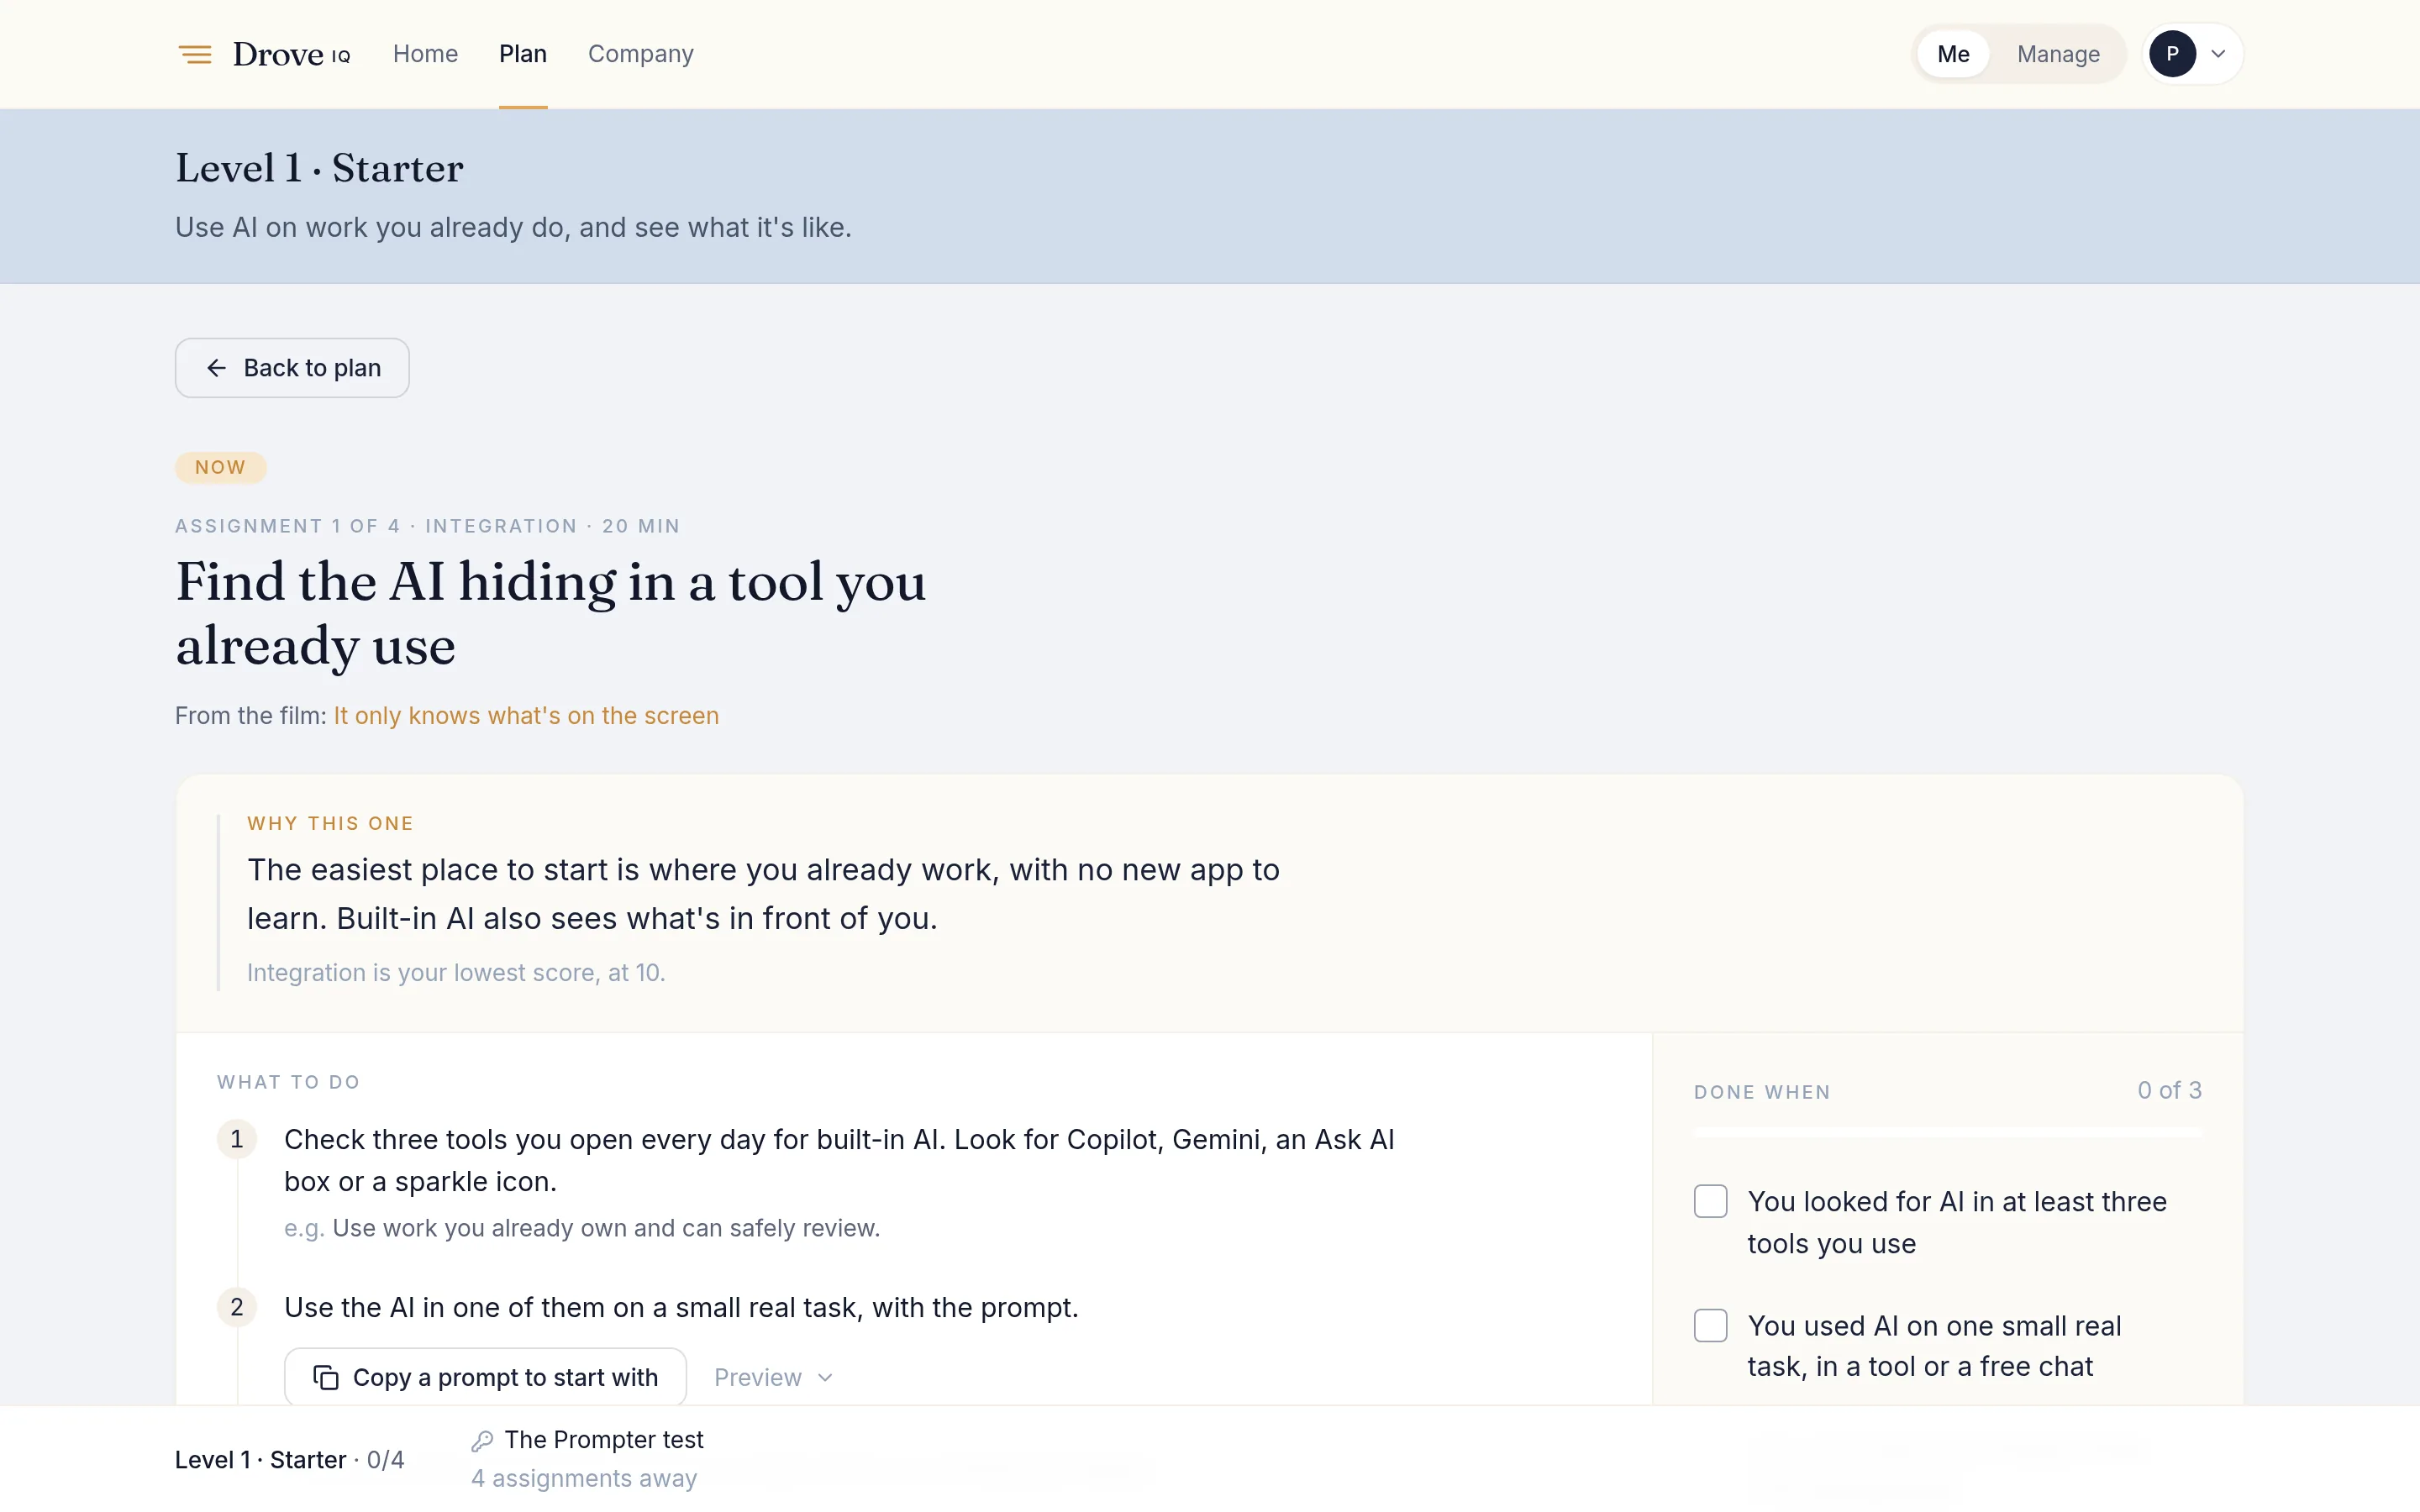Check 'You looked for AI in at least three tools'
This screenshot has height=1512, width=2420.
click(x=1711, y=1201)
